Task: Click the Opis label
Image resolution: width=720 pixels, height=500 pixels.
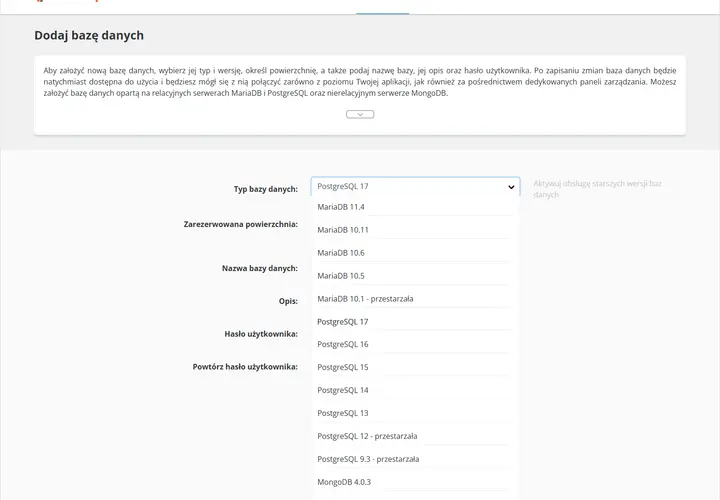Action: pyautogui.click(x=288, y=301)
